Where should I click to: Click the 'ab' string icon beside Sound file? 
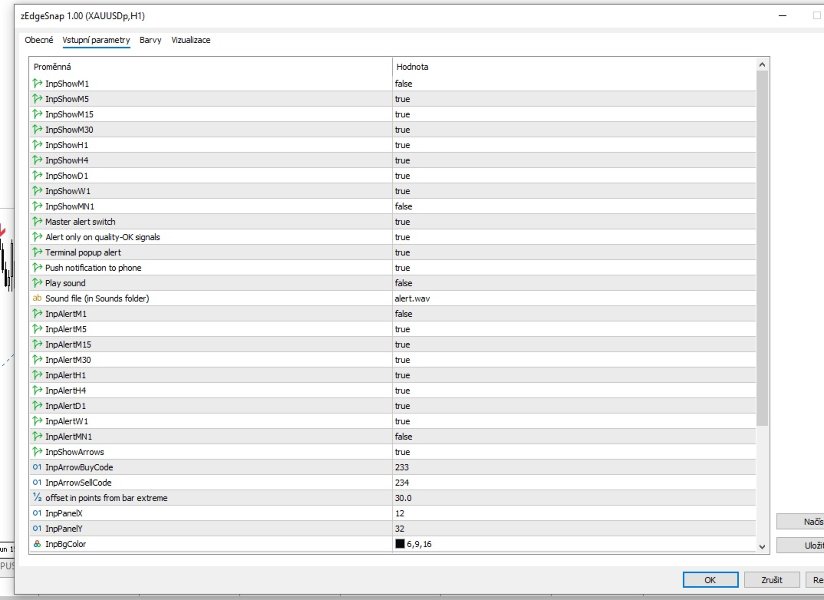coord(37,298)
